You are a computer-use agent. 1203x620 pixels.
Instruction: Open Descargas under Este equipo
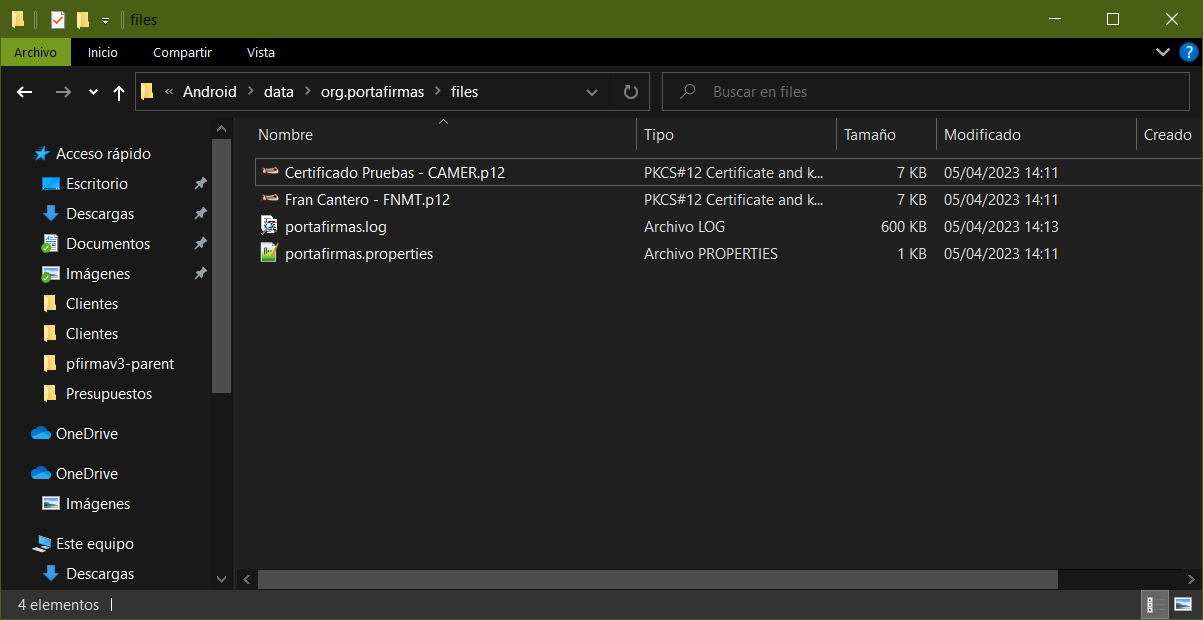click(100, 574)
